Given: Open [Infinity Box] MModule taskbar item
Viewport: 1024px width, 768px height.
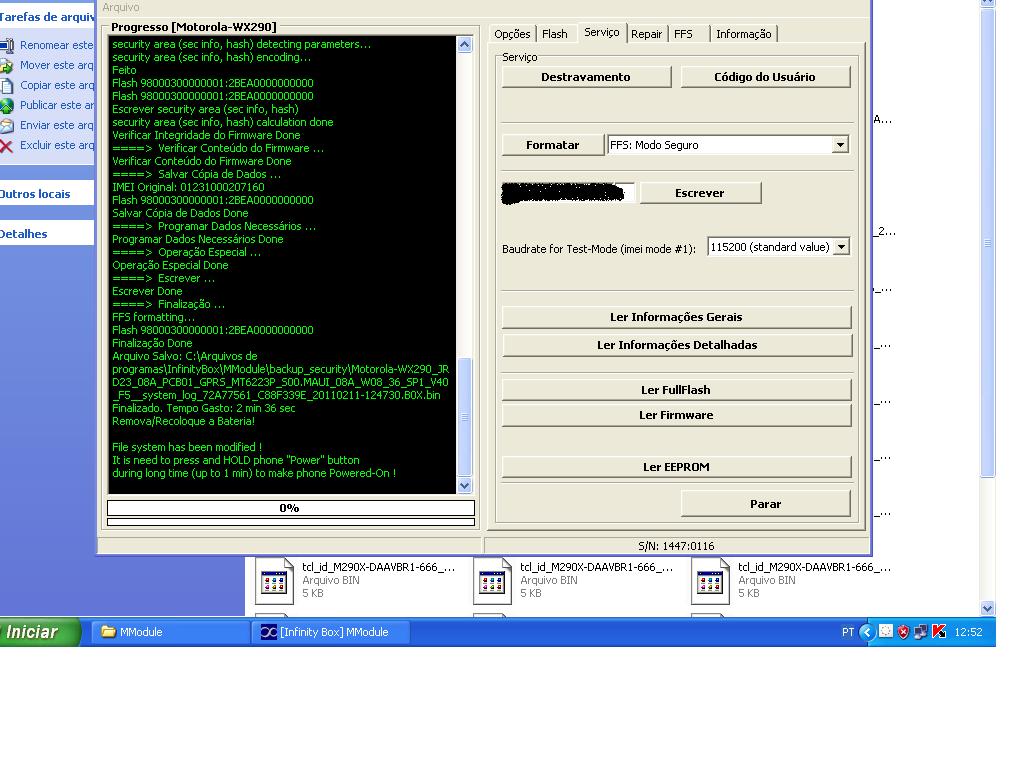Looking at the screenshot, I should click(333, 632).
